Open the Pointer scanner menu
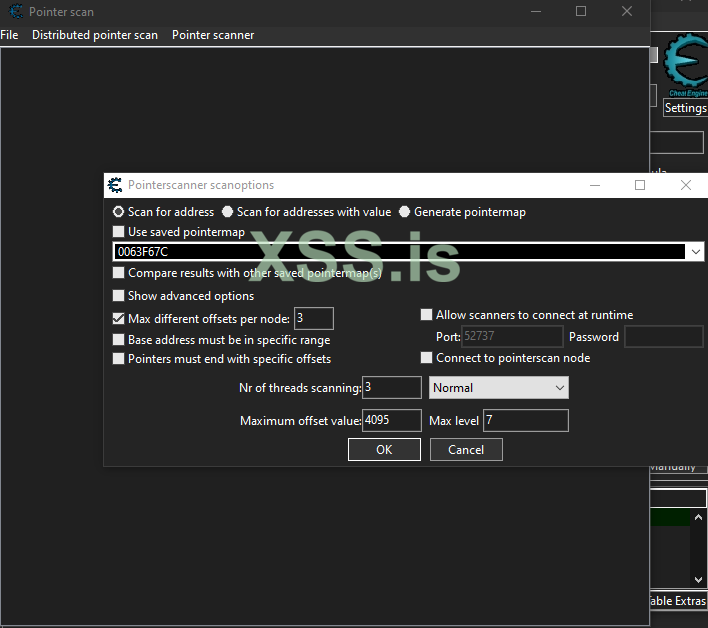This screenshot has height=628, width=708. pyautogui.click(x=213, y=35)
